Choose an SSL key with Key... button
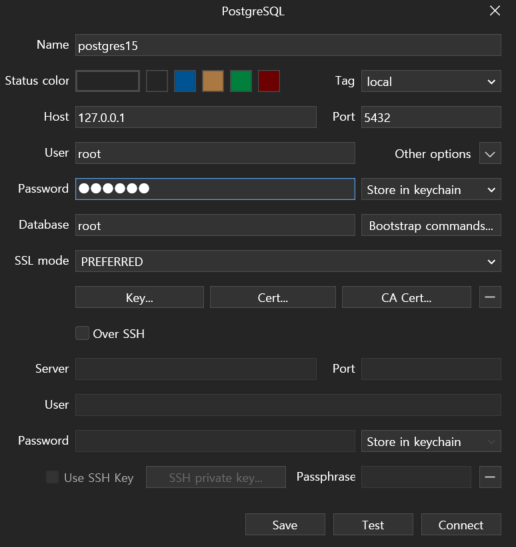The image size is (516, 547). tap(139, 297)
